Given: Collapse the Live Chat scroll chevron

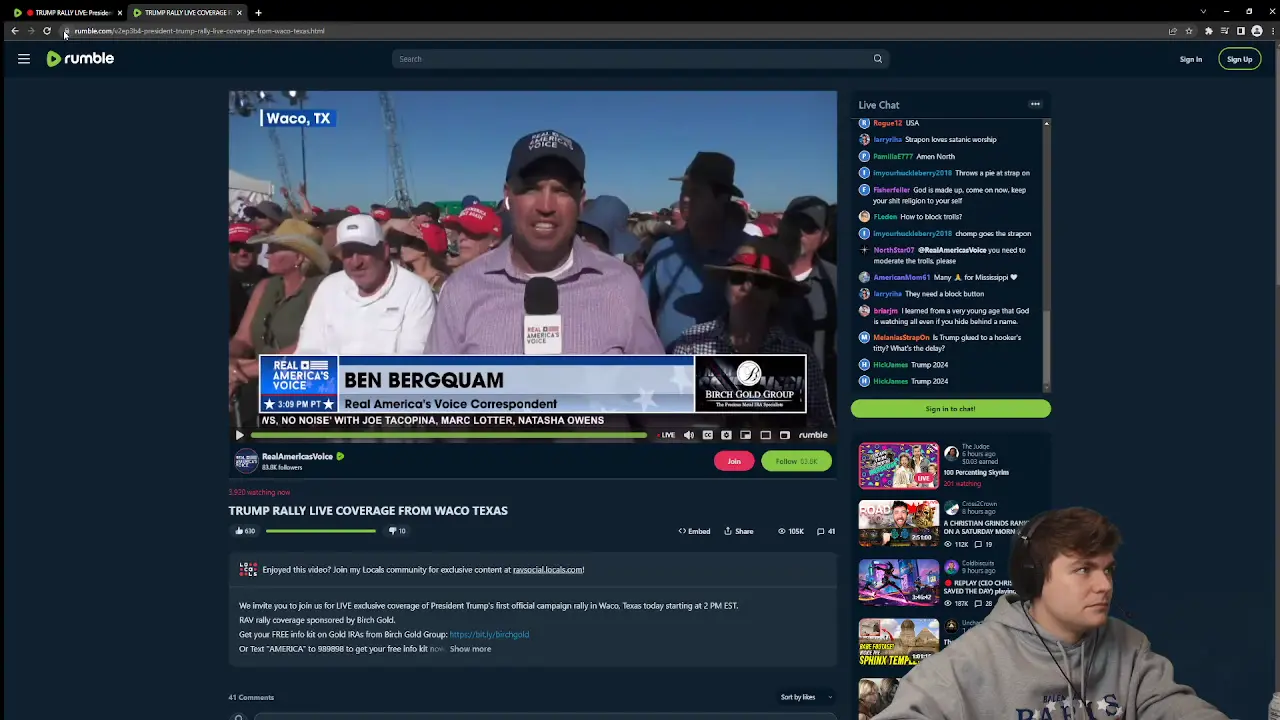Looking at the screenshot, I should [1046, 122].
